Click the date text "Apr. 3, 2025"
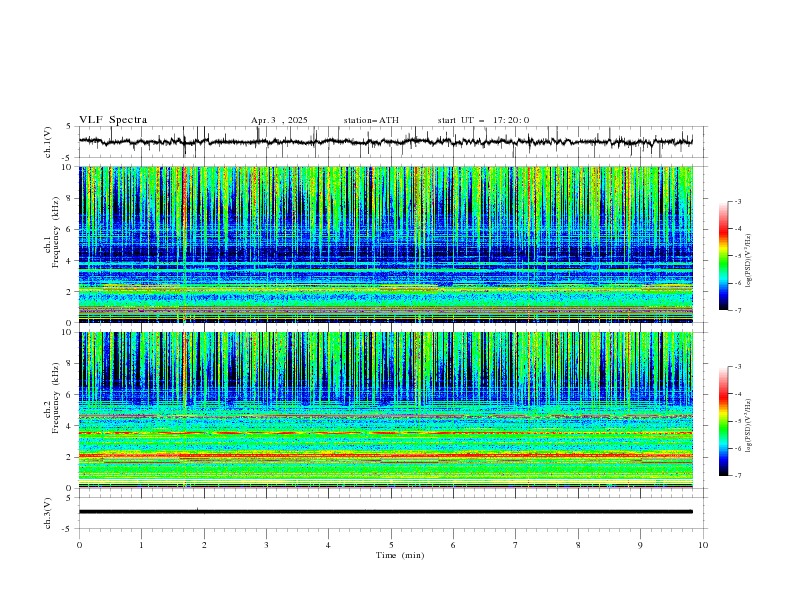 click(x=279, y=120)
